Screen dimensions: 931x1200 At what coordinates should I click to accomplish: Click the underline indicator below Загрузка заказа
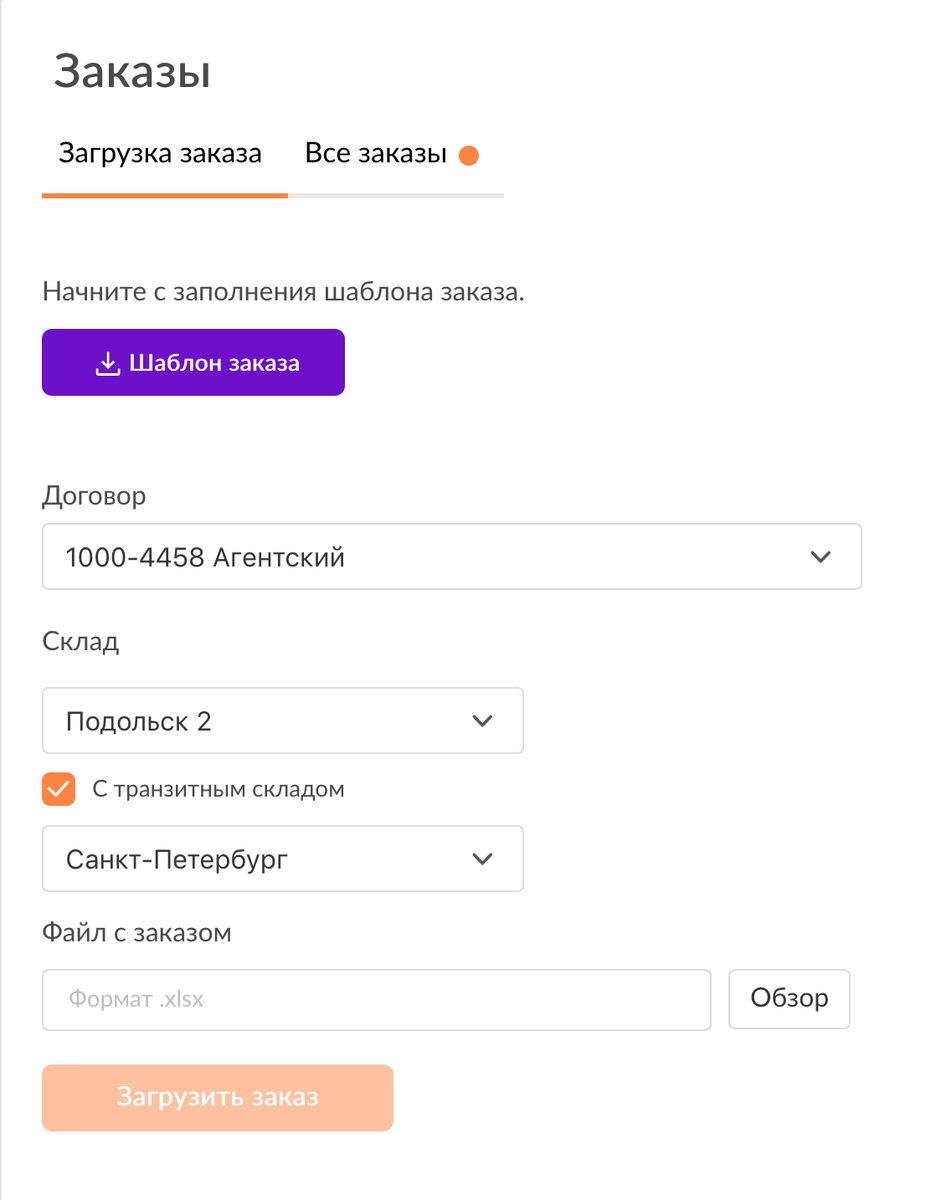pos(164,197)
